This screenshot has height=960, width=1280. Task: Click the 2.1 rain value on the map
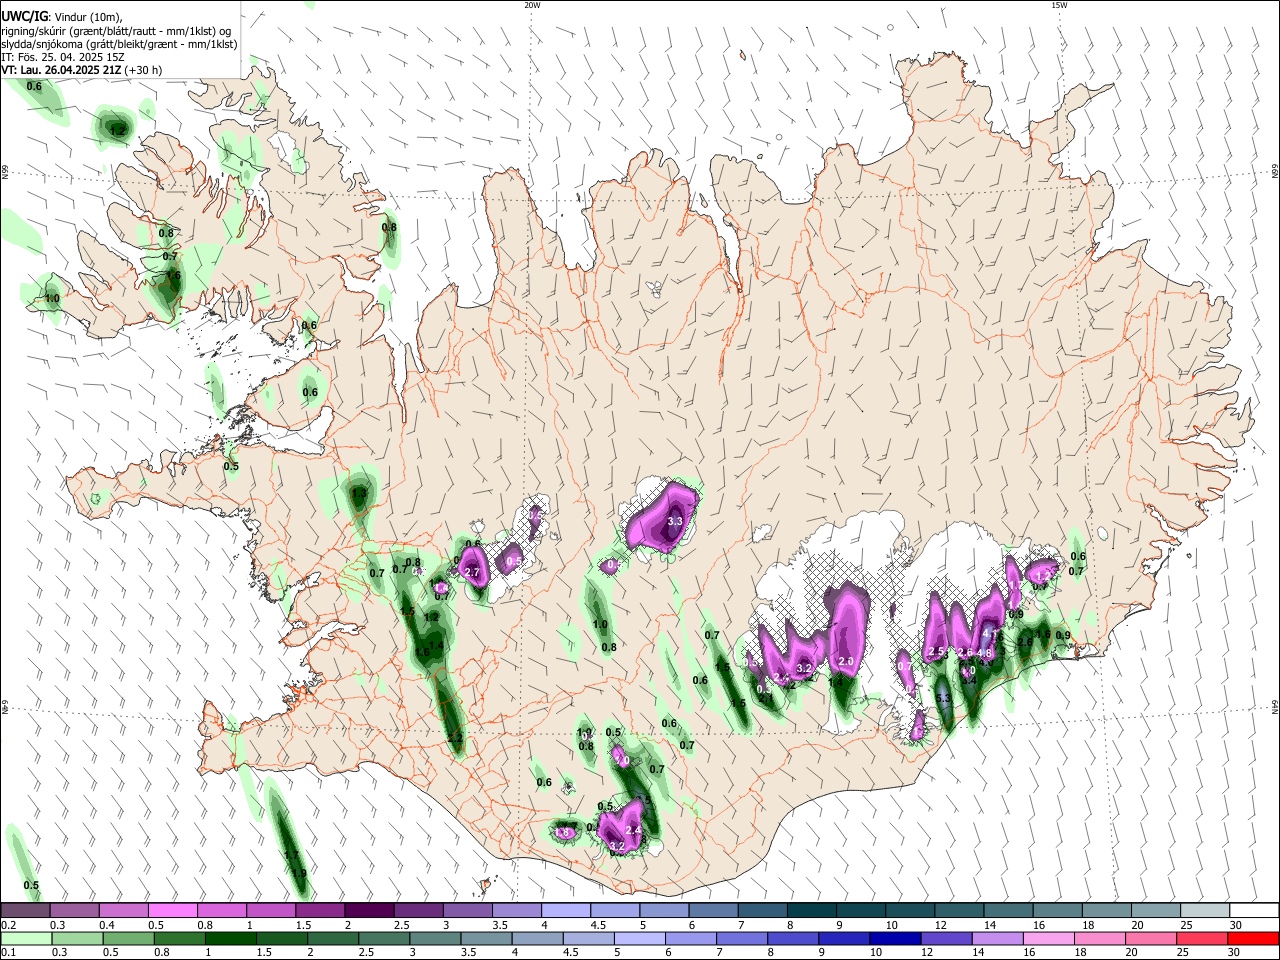click(766, 699)
